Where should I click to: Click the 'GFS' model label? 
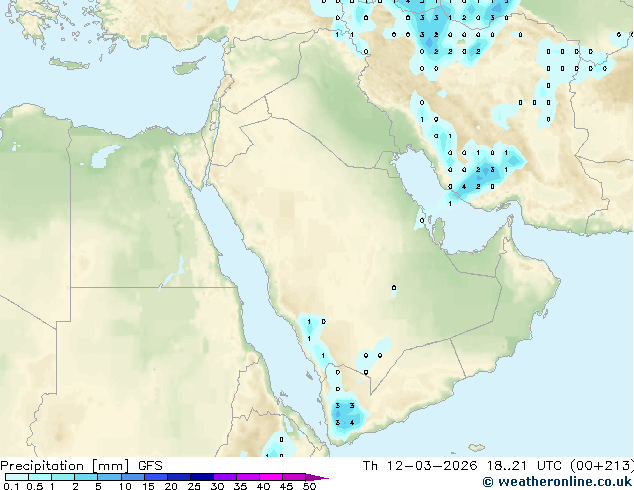click(150, 466)
